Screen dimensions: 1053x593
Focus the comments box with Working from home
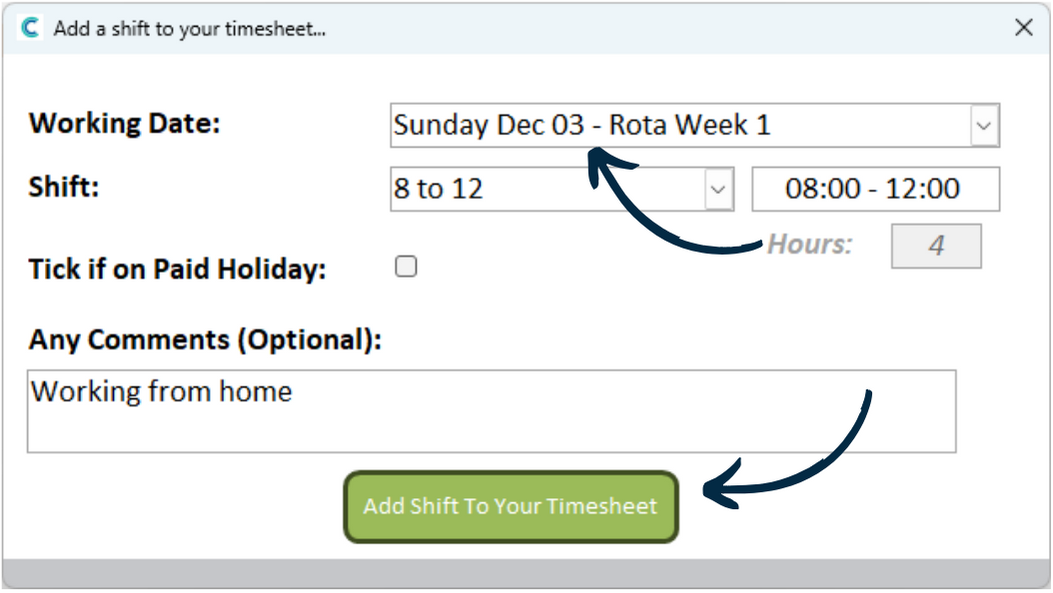coord(491,411)
